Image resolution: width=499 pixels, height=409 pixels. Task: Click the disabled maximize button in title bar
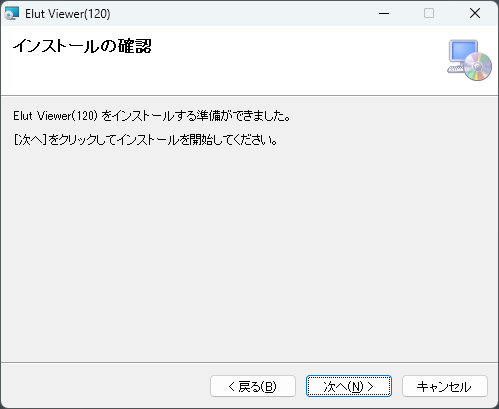click(x=429, y=14)
